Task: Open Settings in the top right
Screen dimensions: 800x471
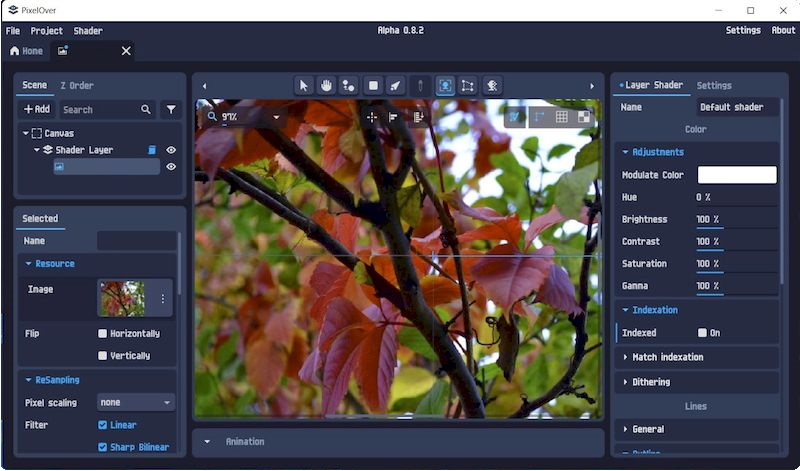Action: click(x=743, y=31)
